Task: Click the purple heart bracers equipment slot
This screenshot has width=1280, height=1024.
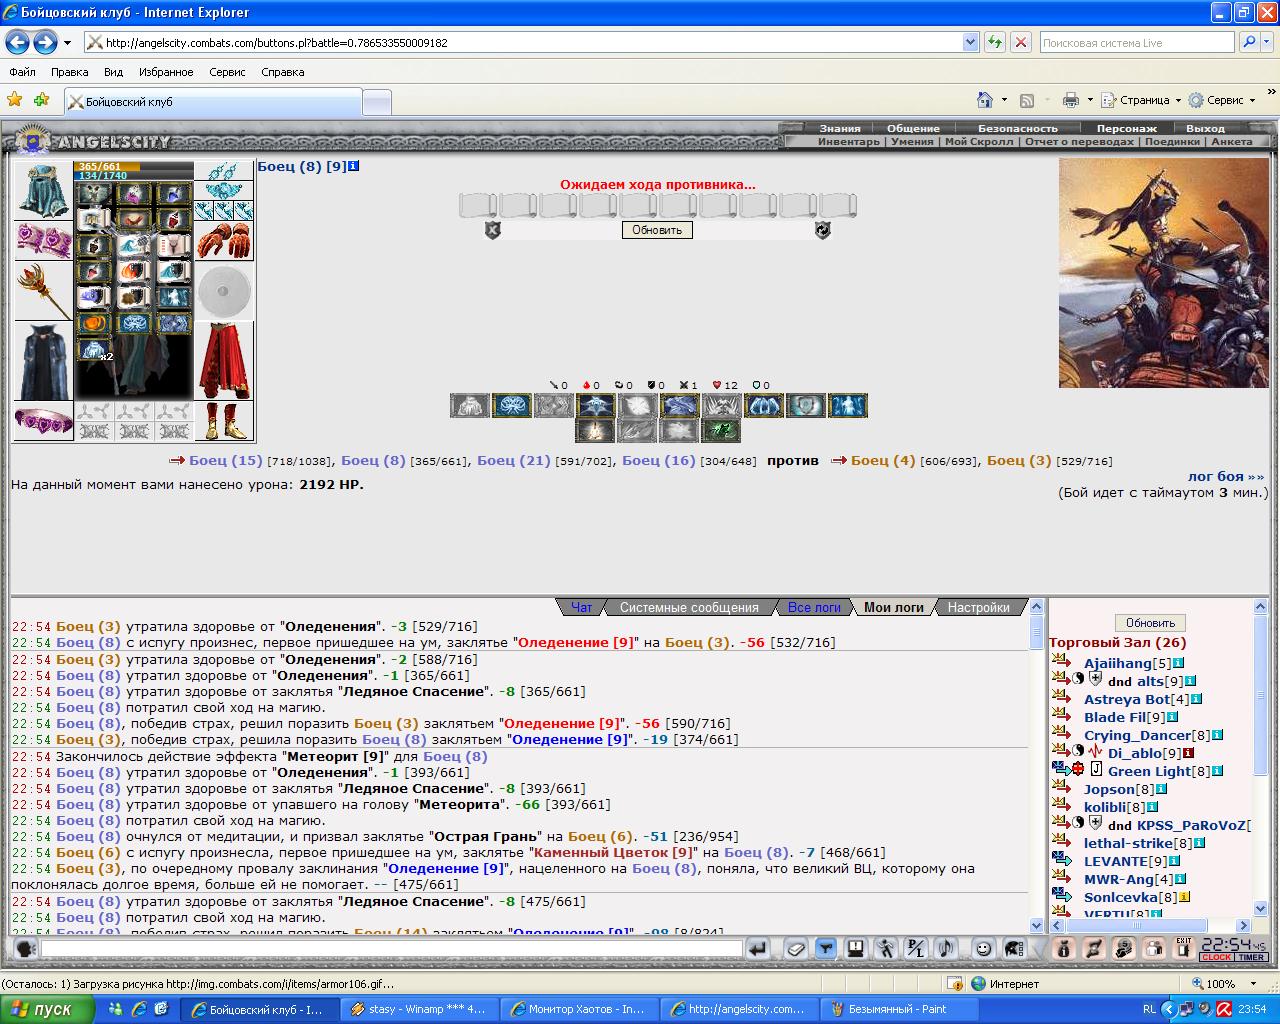Action: pyautogui.click(x=43, y=241)
